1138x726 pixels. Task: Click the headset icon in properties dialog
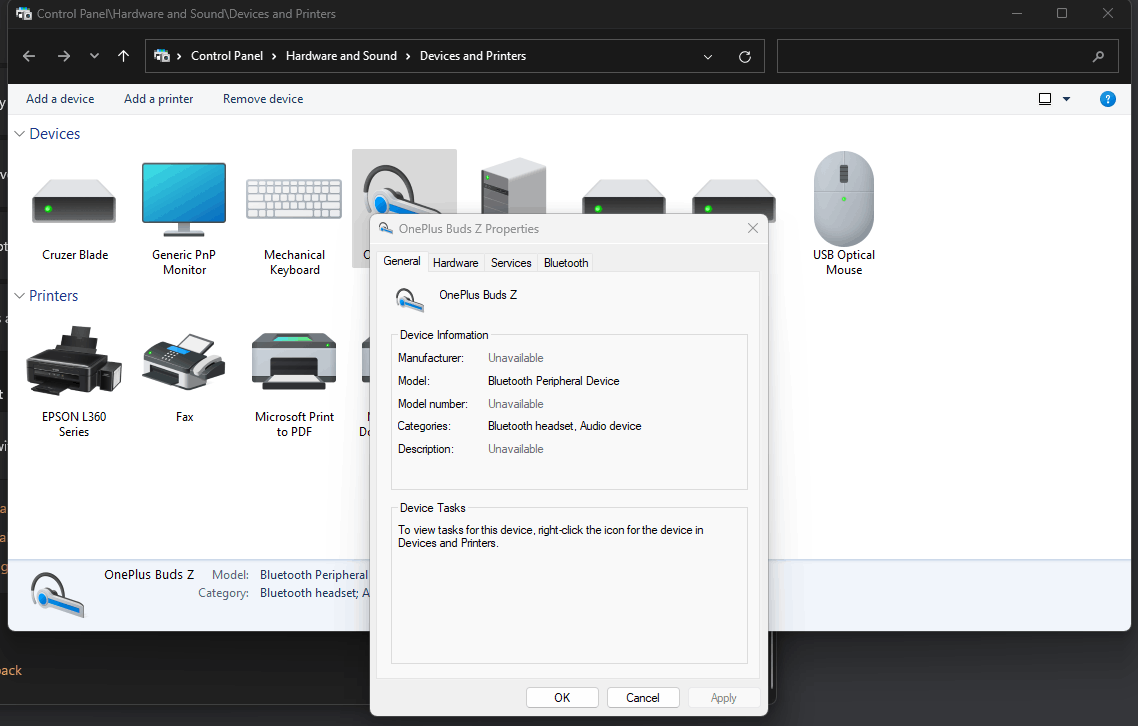pyautogui.click(x=409, y=299)
